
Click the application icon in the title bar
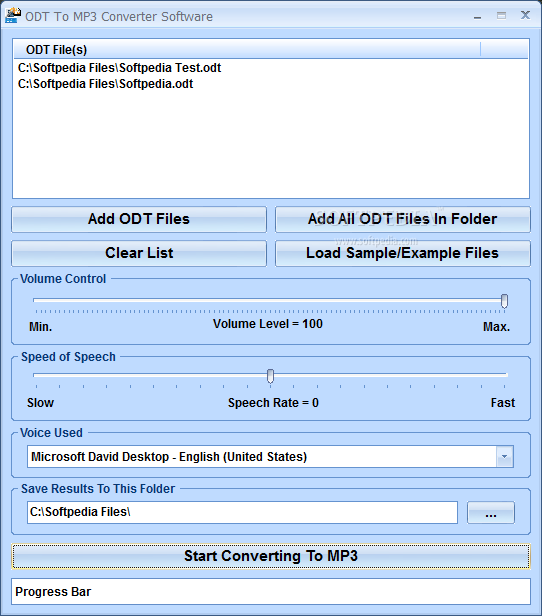click(13, 16)
